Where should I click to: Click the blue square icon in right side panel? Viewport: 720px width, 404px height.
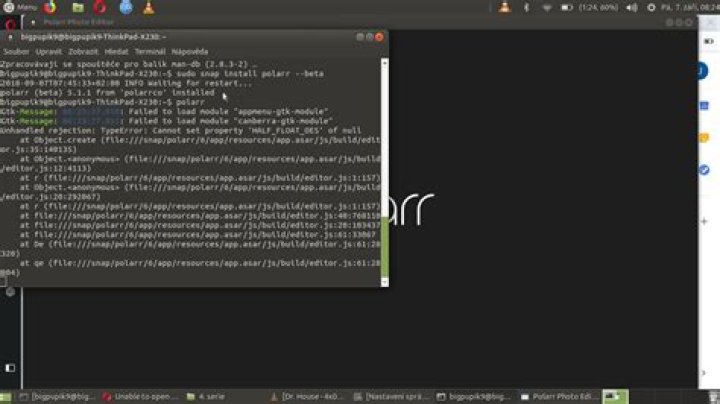tap(704, 106)
